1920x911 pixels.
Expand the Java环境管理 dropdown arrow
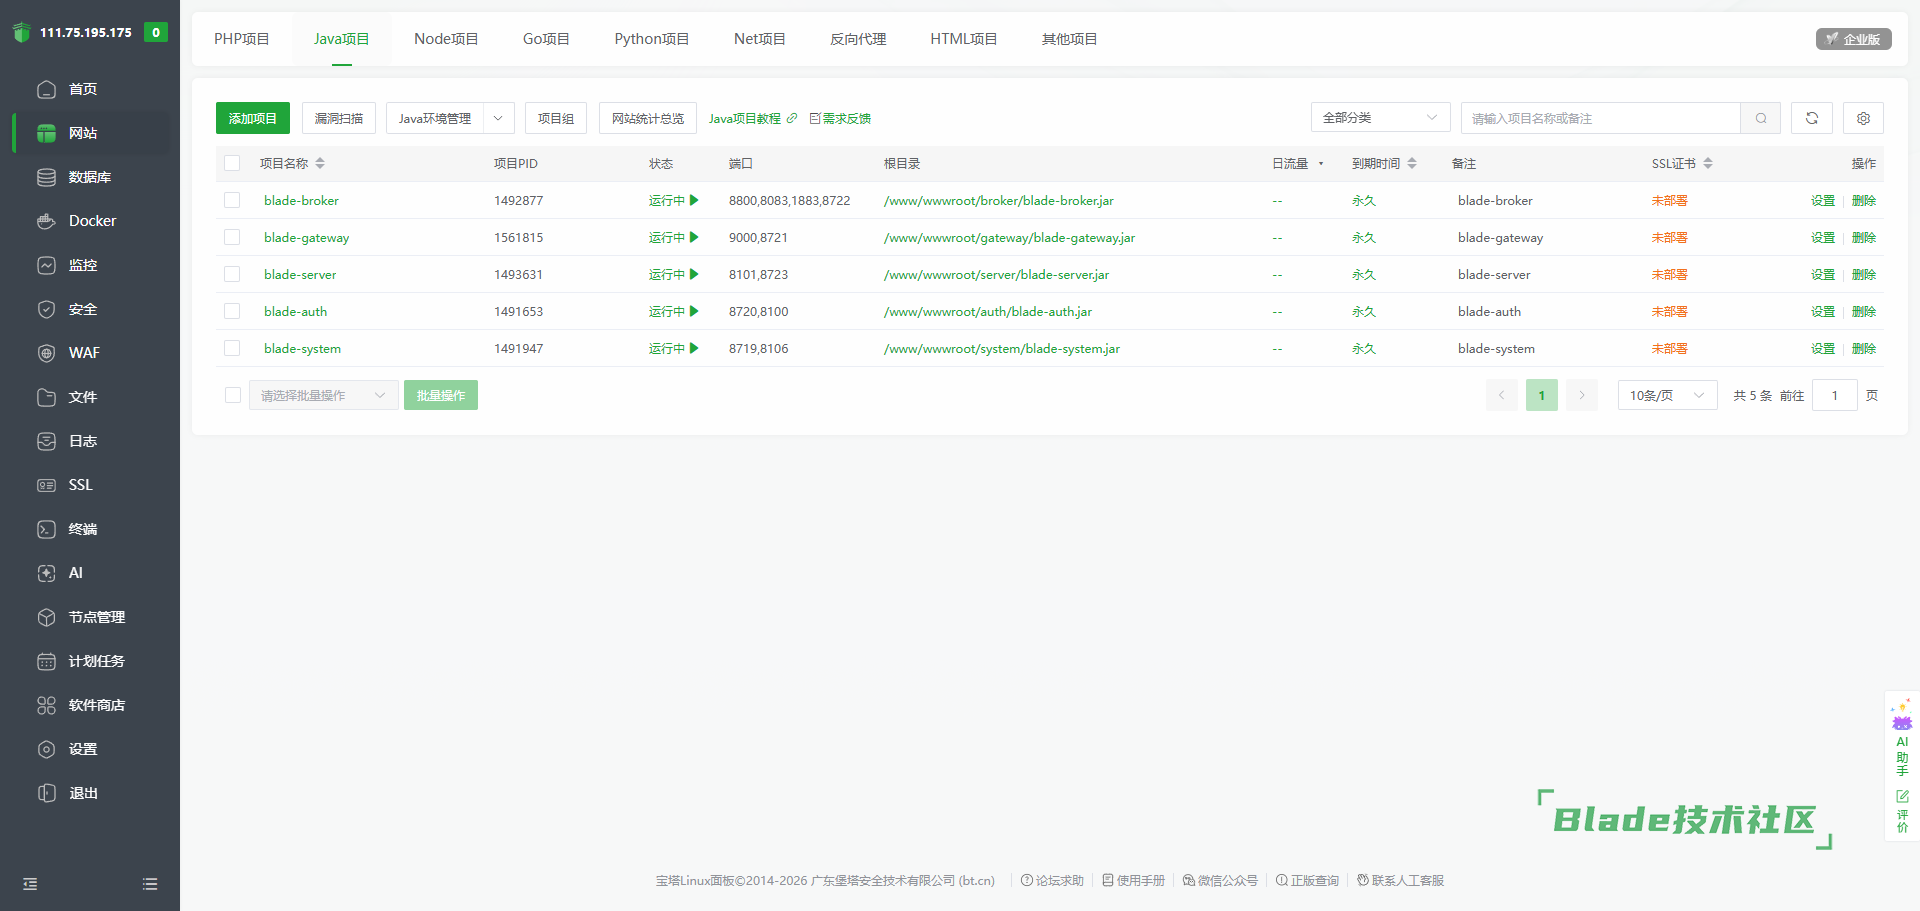(x=498, y=118)
